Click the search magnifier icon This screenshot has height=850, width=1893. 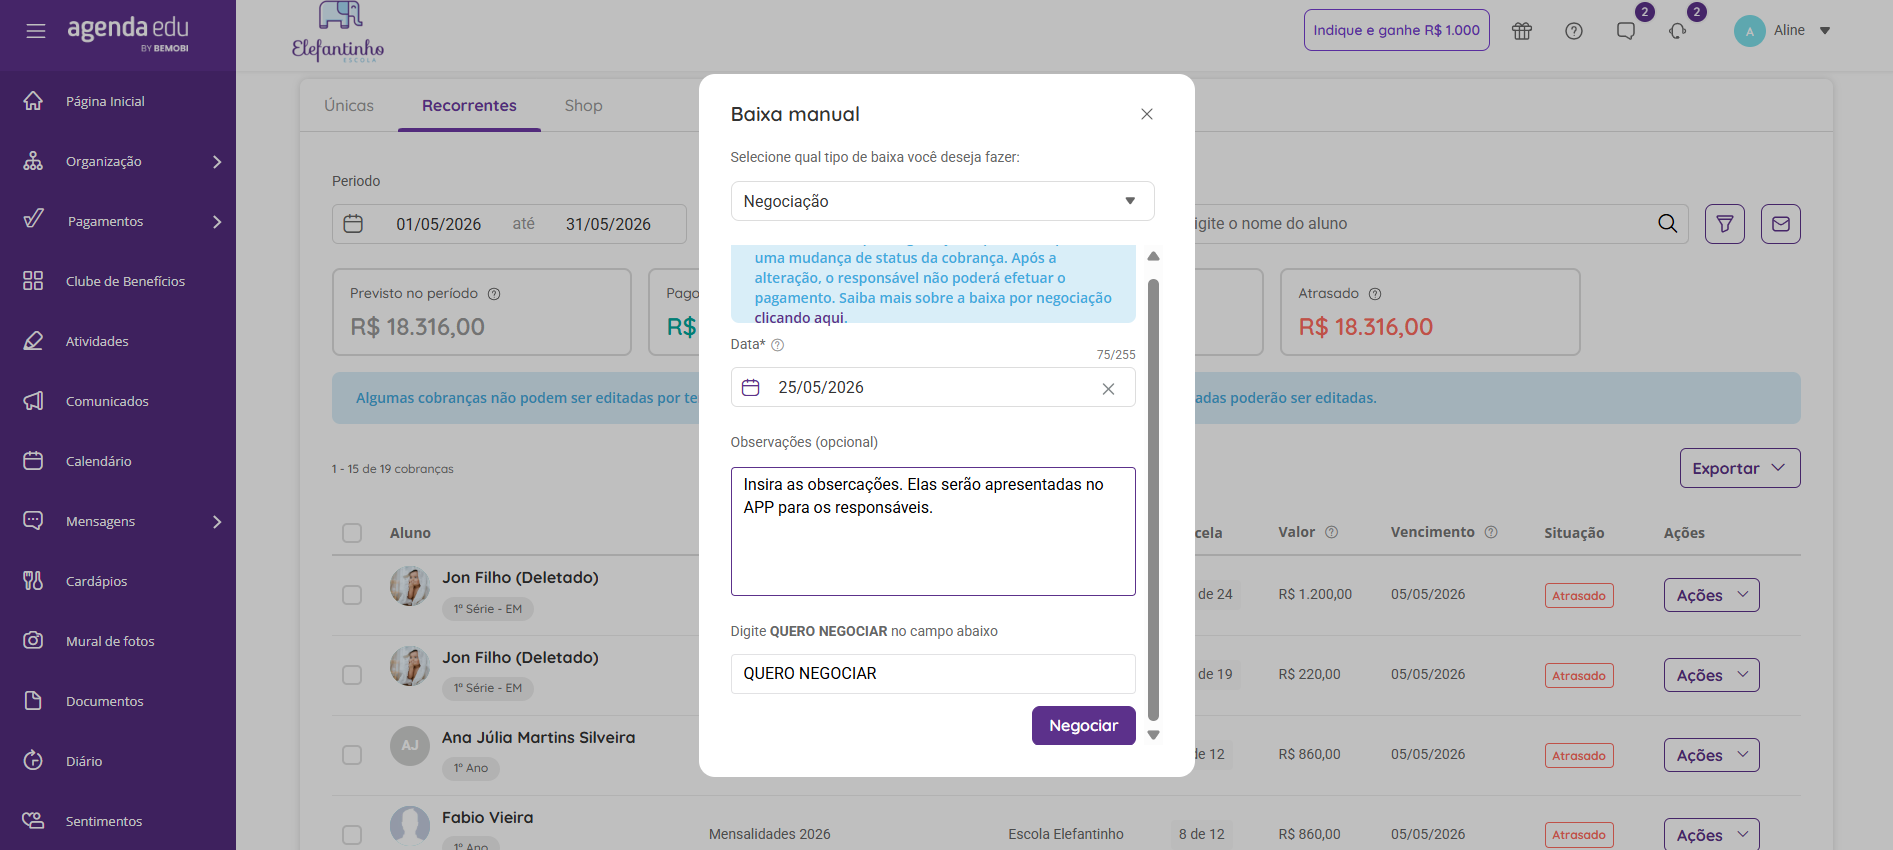[x=1667, y=223]
